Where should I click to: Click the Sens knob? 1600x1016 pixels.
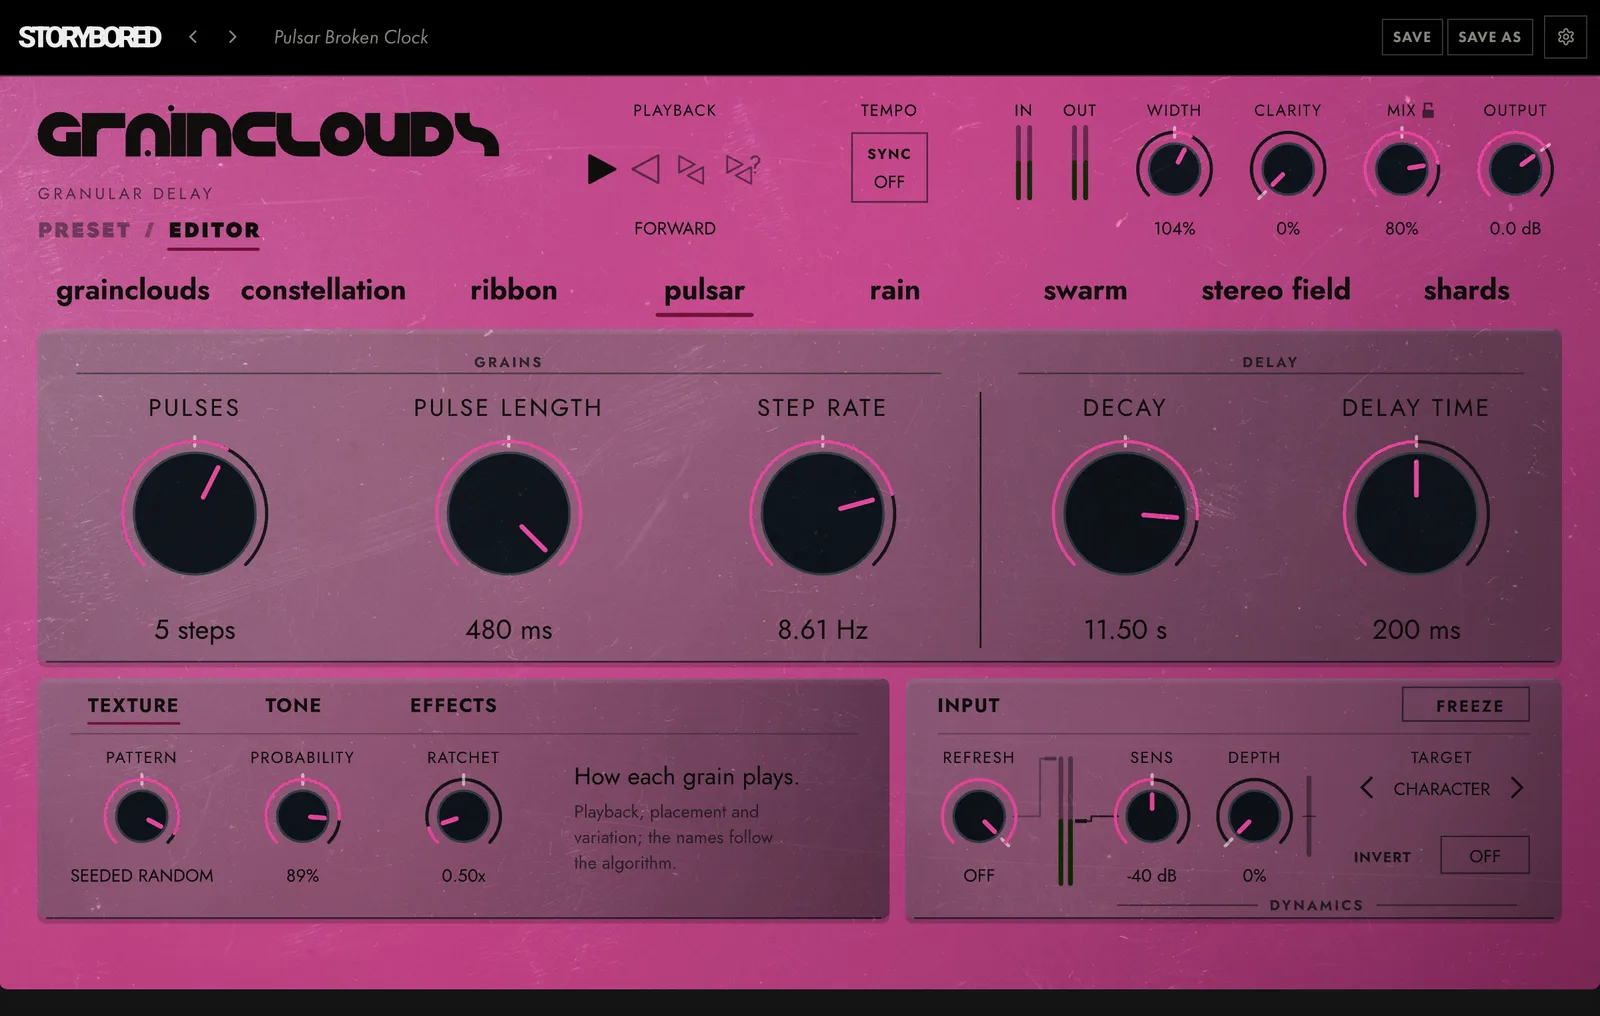tap(1152, 816)
